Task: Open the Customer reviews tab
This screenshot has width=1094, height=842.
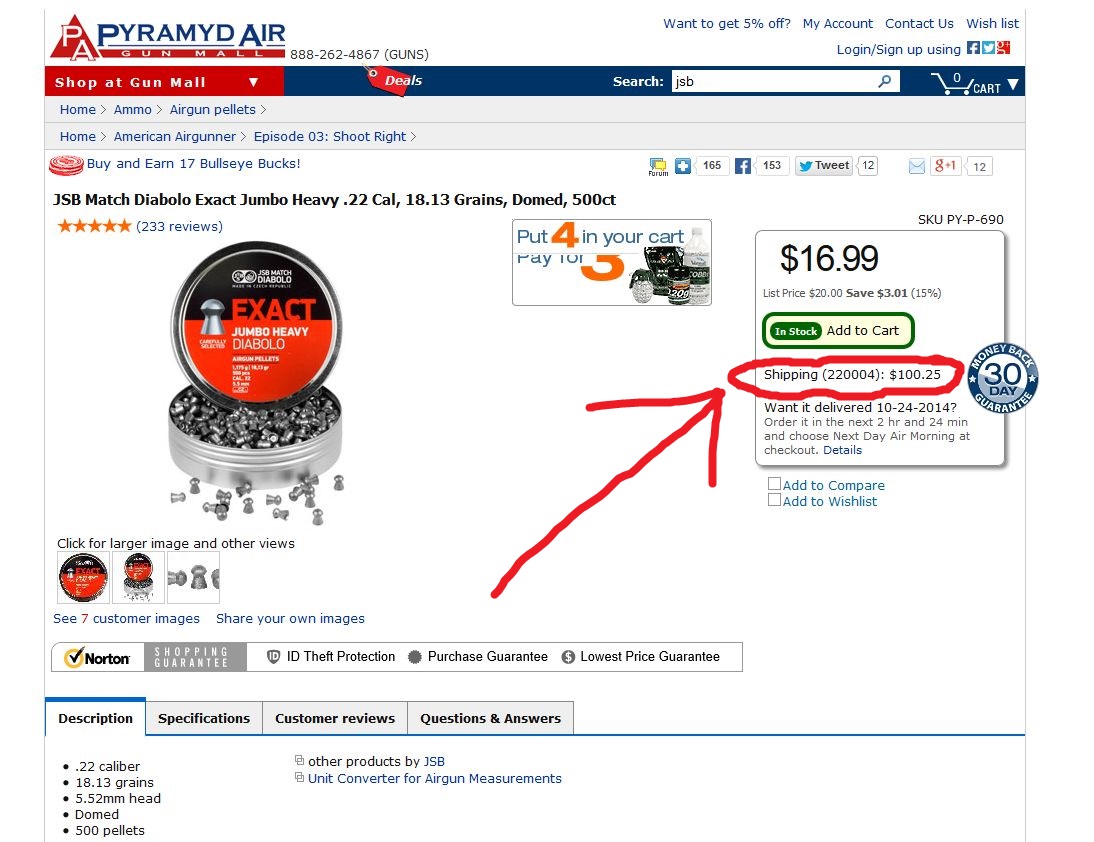Action: click(335, 718)
